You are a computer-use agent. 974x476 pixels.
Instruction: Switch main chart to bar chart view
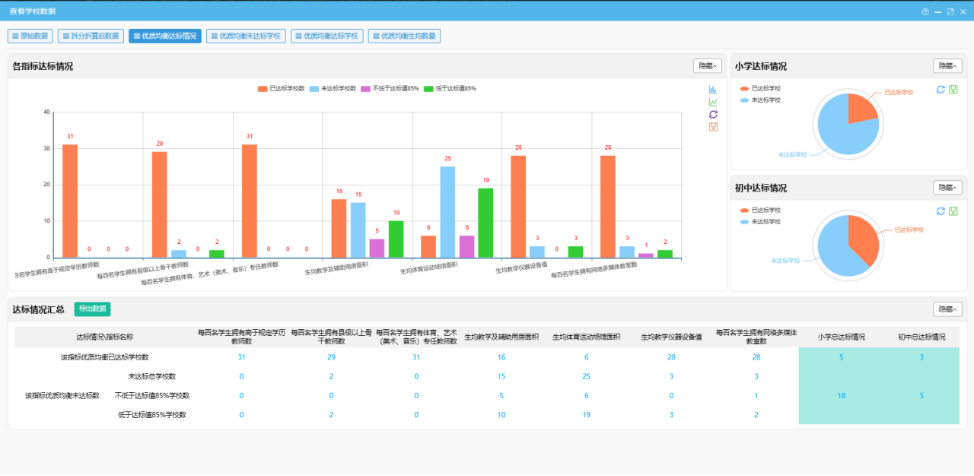pos(713,89)
